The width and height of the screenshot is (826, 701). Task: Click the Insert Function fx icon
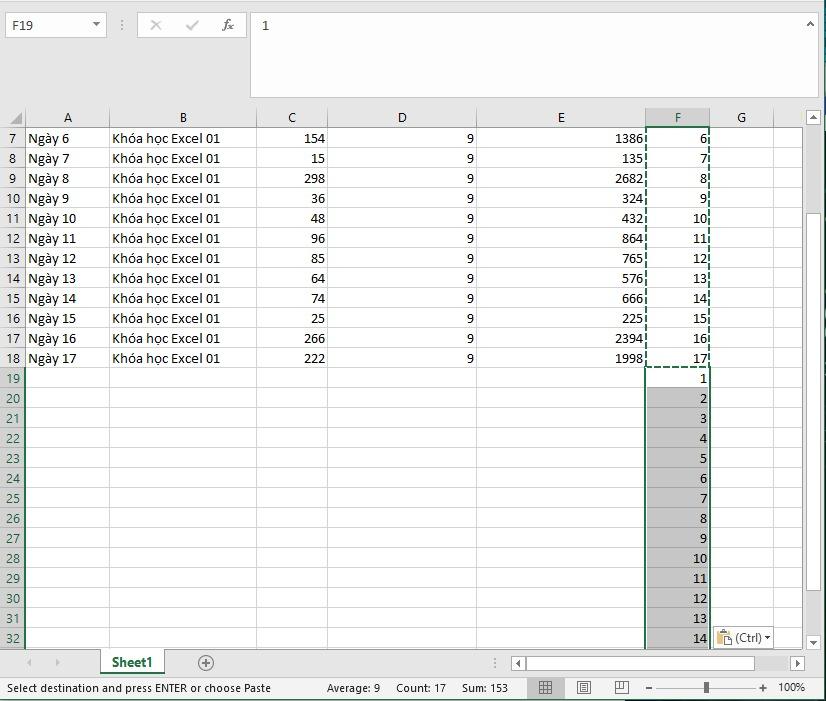point(228,25)
